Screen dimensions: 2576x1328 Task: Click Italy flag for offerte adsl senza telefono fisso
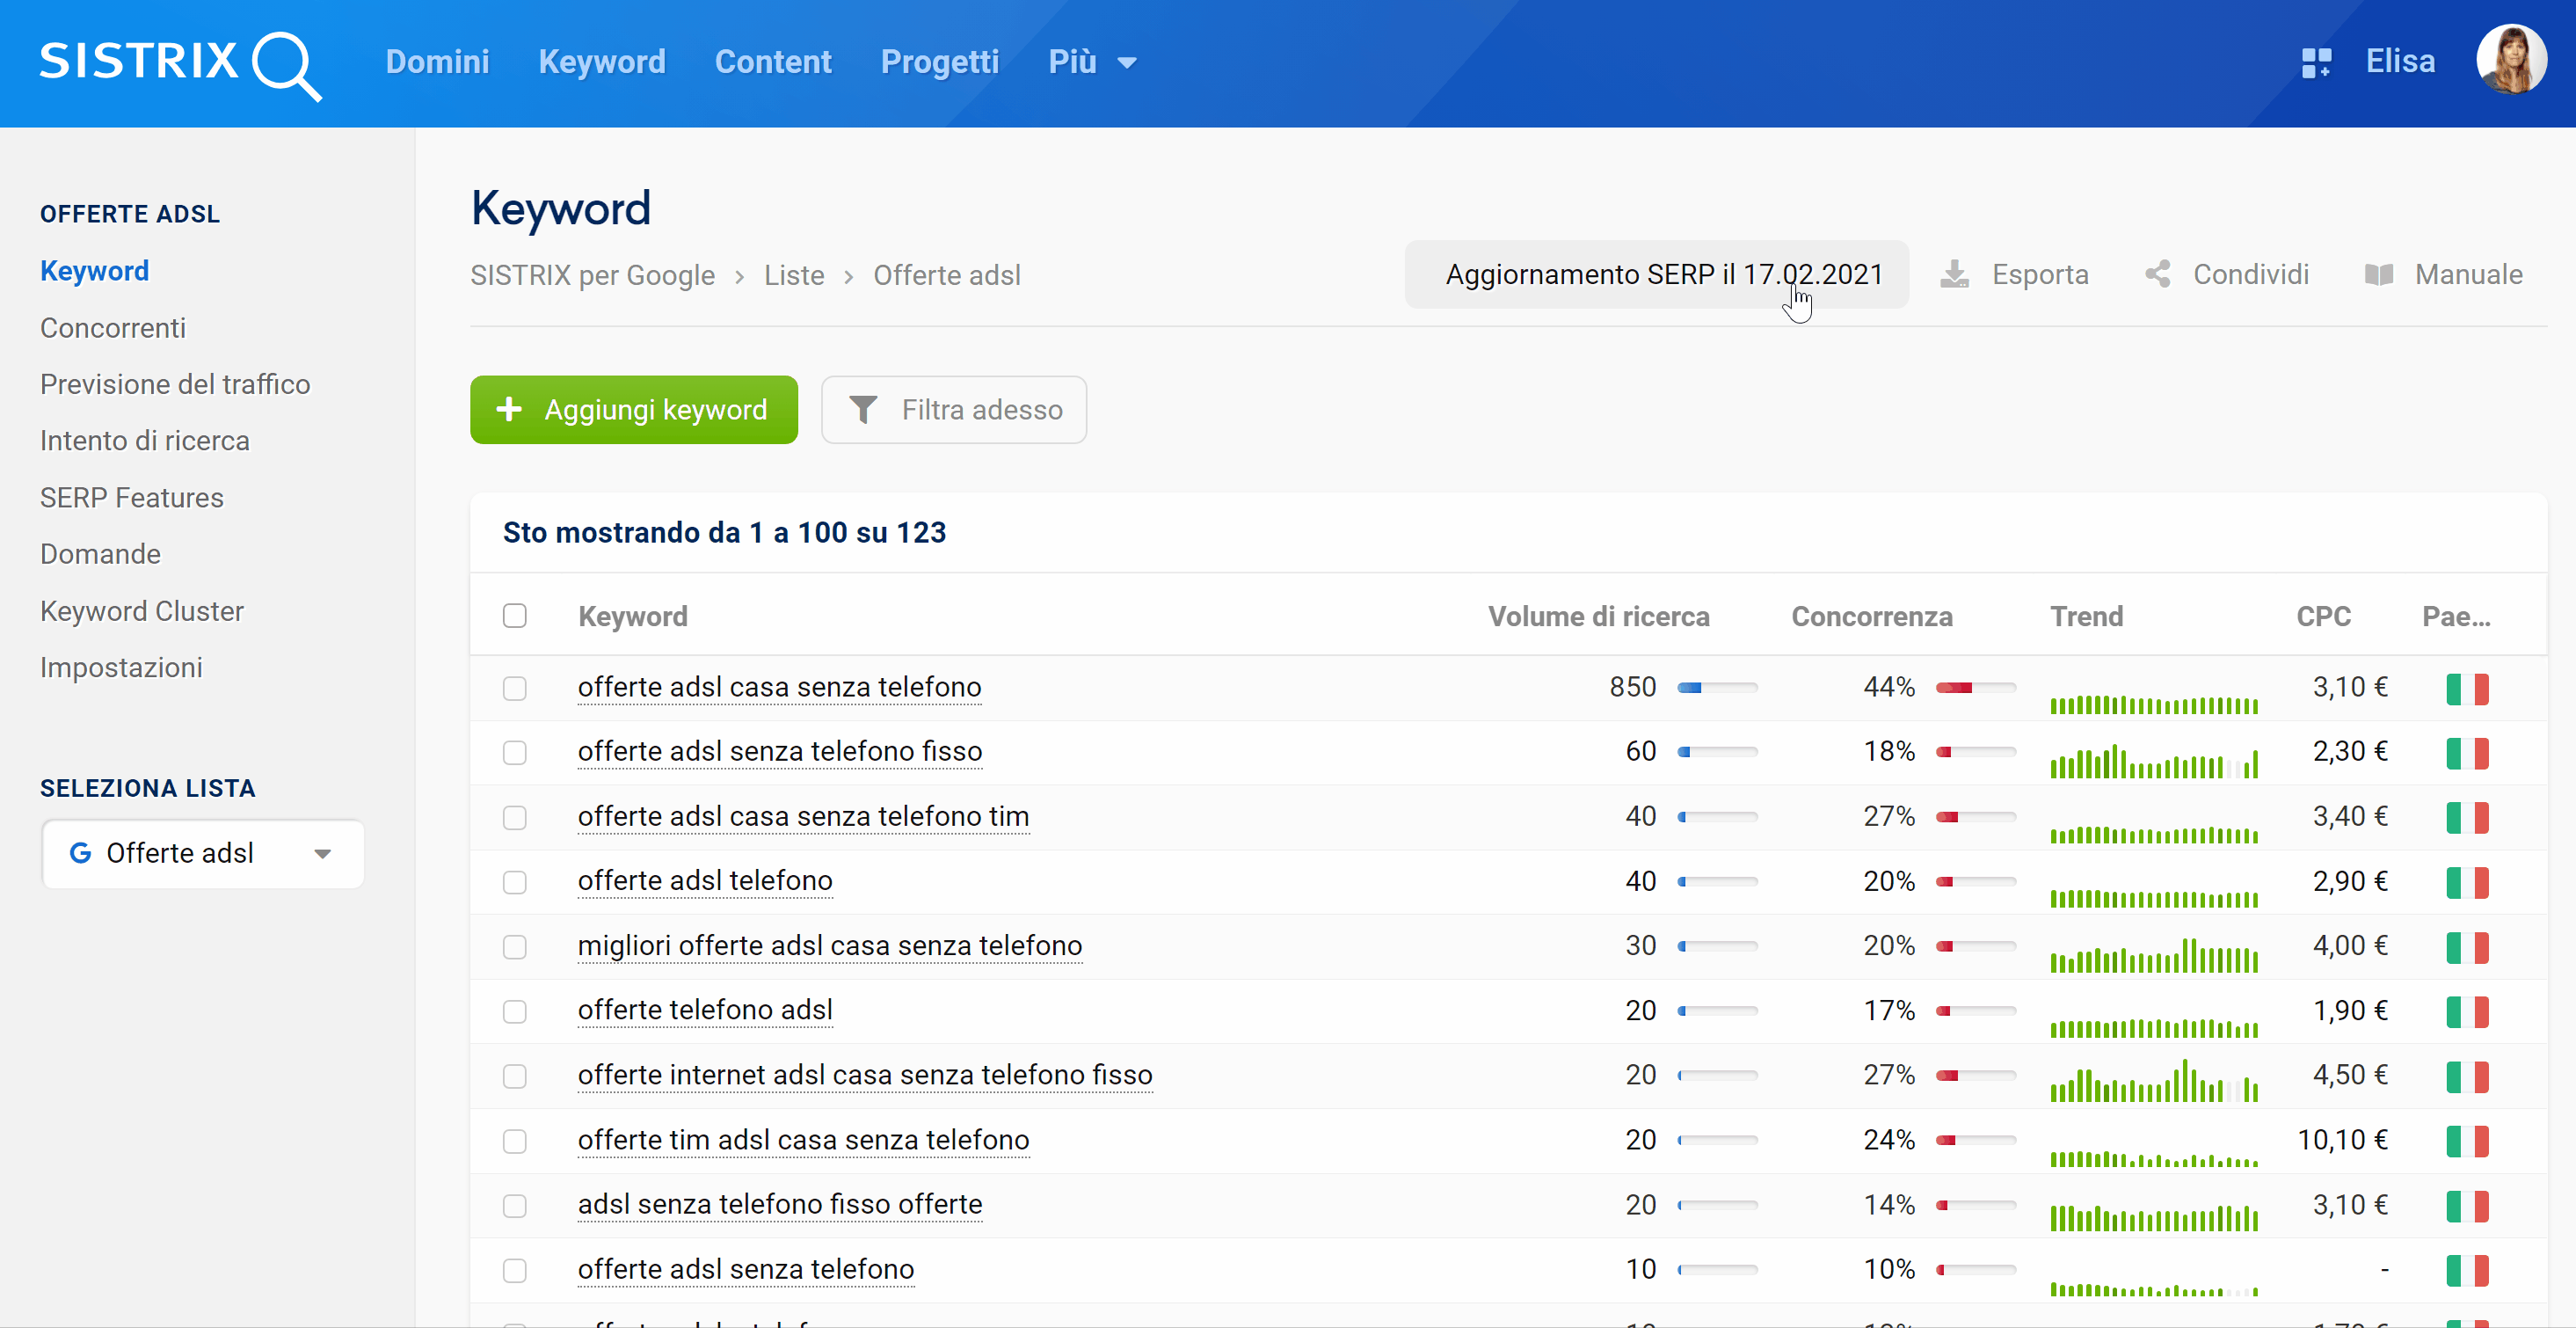pos(2467,752)
